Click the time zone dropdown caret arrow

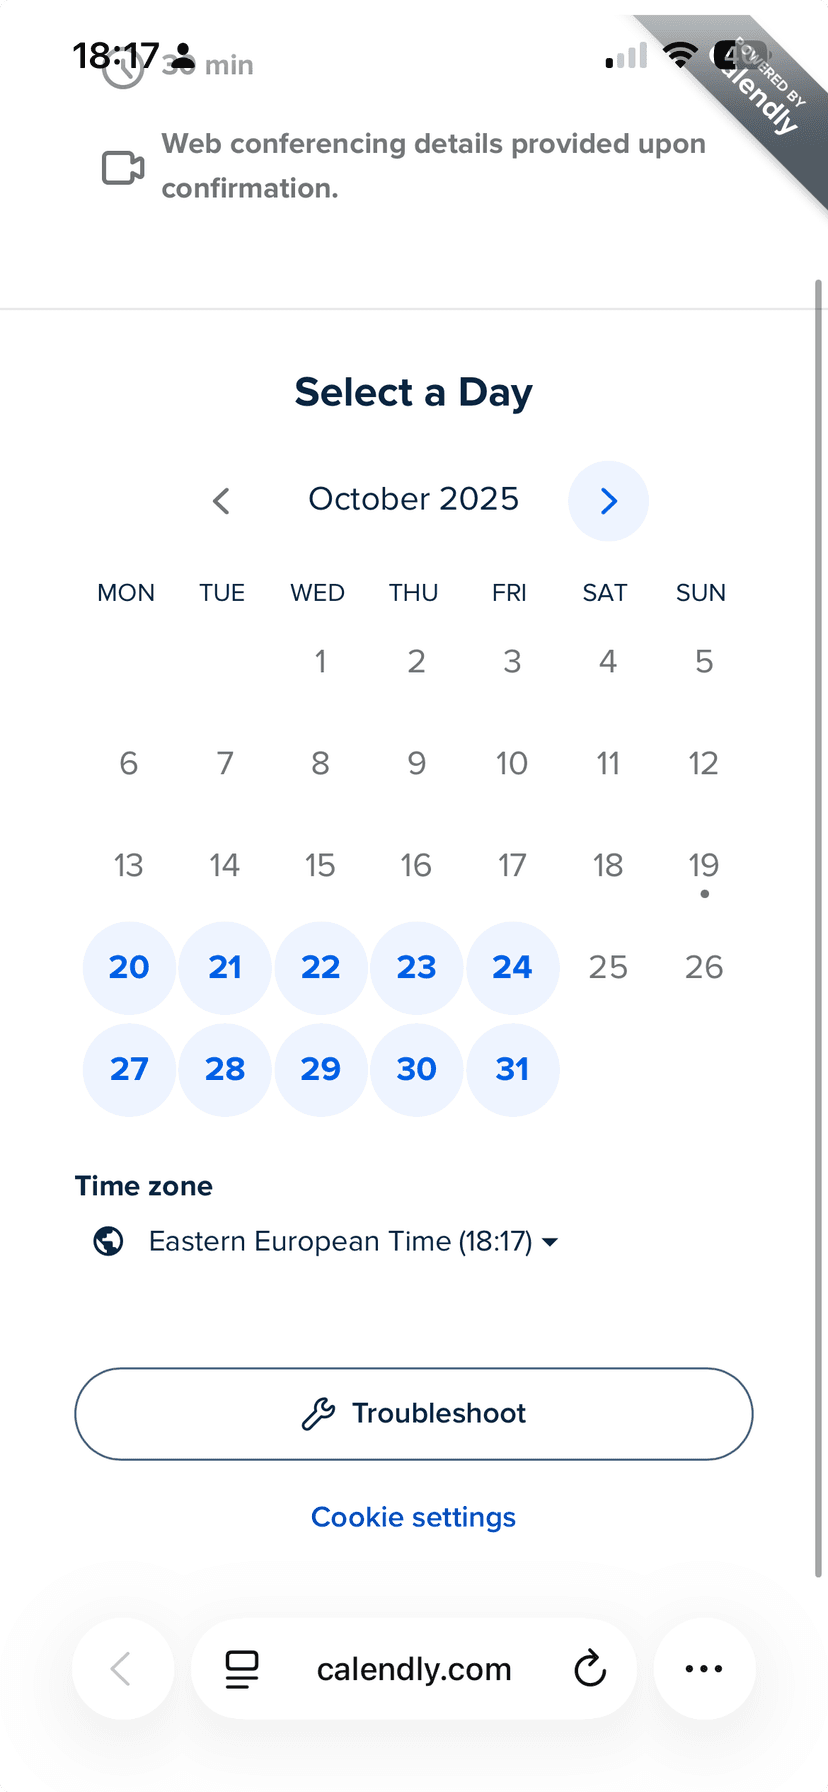click(550, 1242)
